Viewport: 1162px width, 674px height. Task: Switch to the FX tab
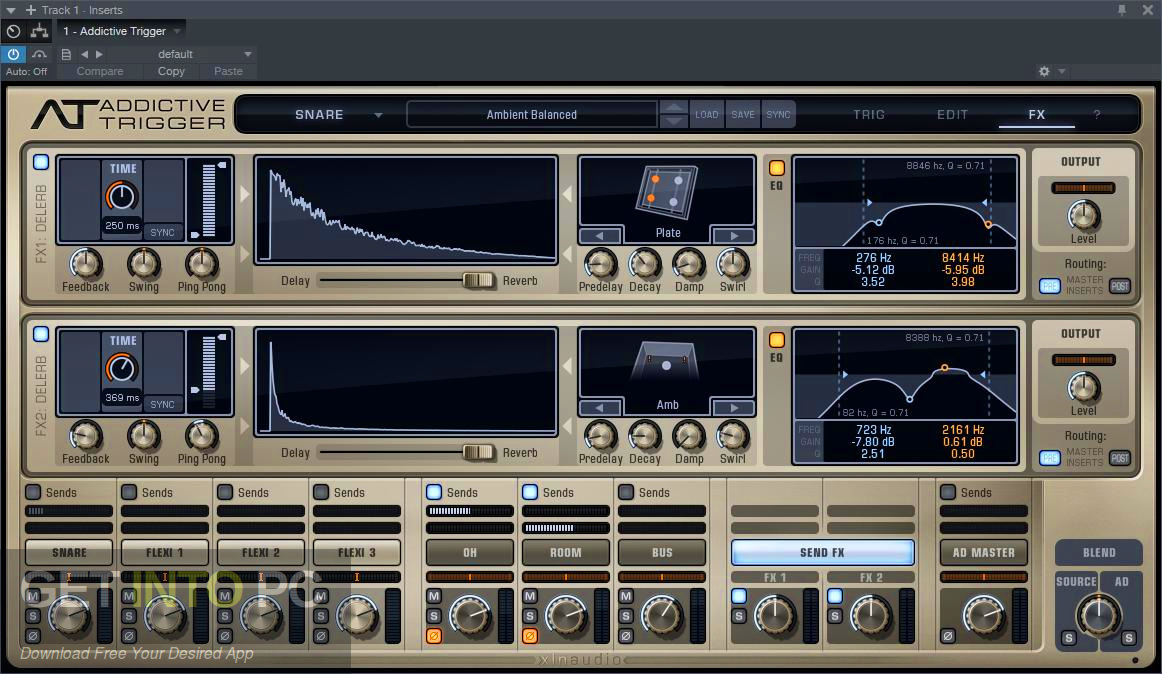click(x=1037, y=115)
